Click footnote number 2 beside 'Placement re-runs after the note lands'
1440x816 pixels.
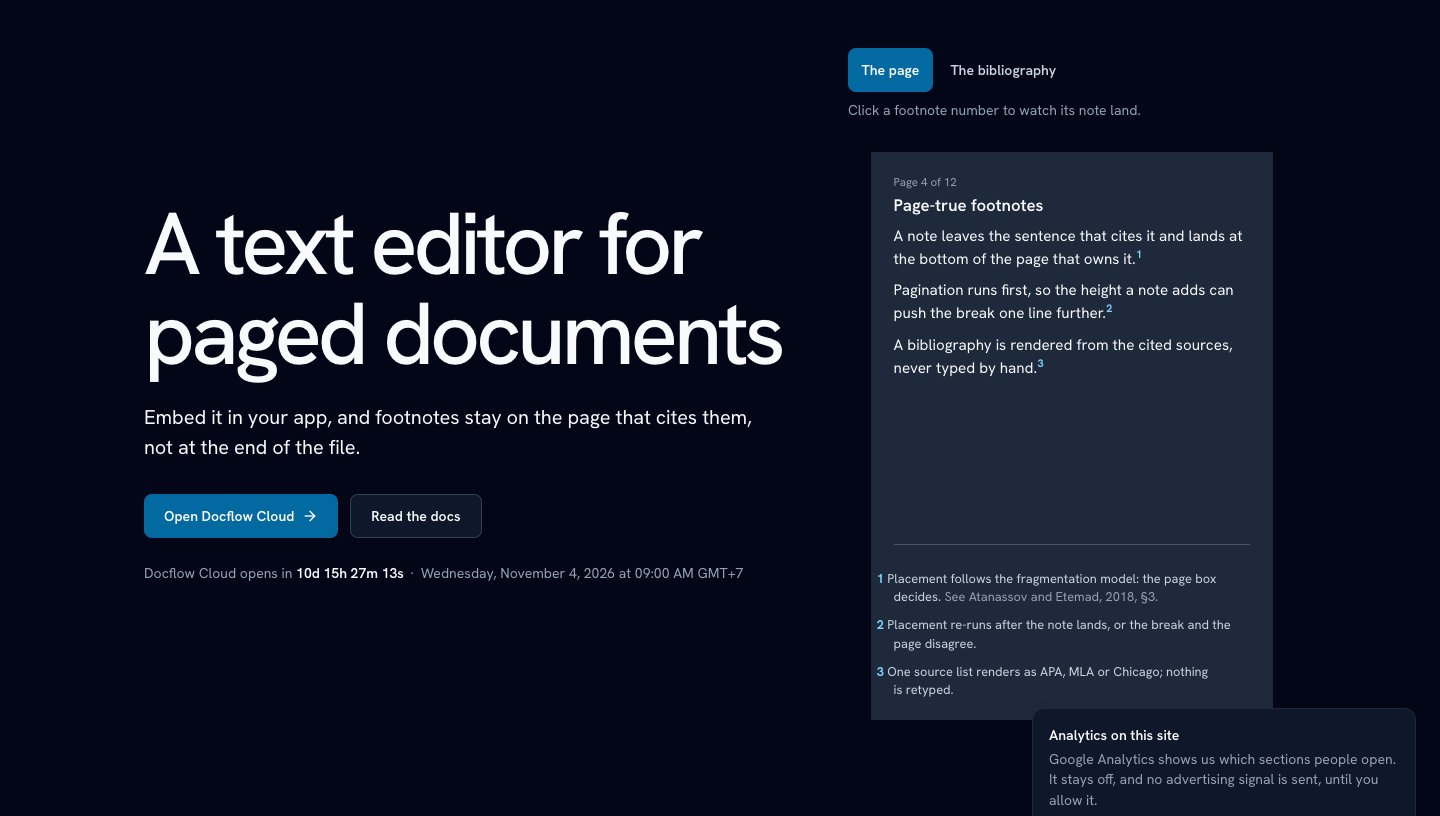[880, 625]
